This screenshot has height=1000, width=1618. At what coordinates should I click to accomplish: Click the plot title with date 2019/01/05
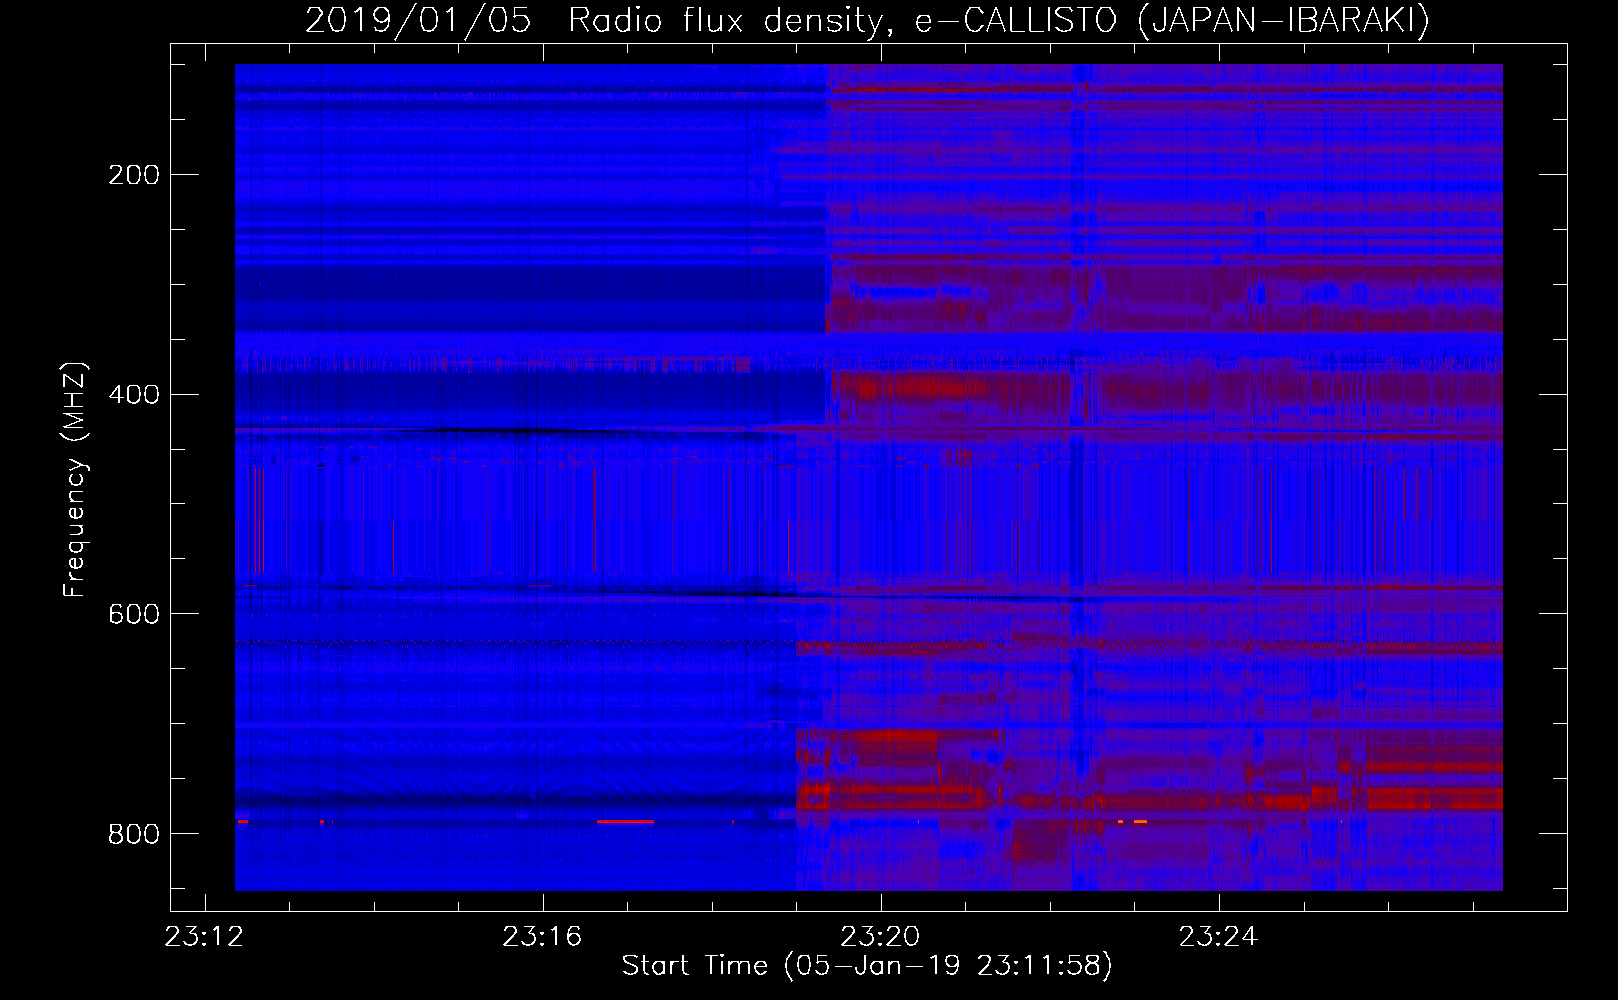coord(867,21)
